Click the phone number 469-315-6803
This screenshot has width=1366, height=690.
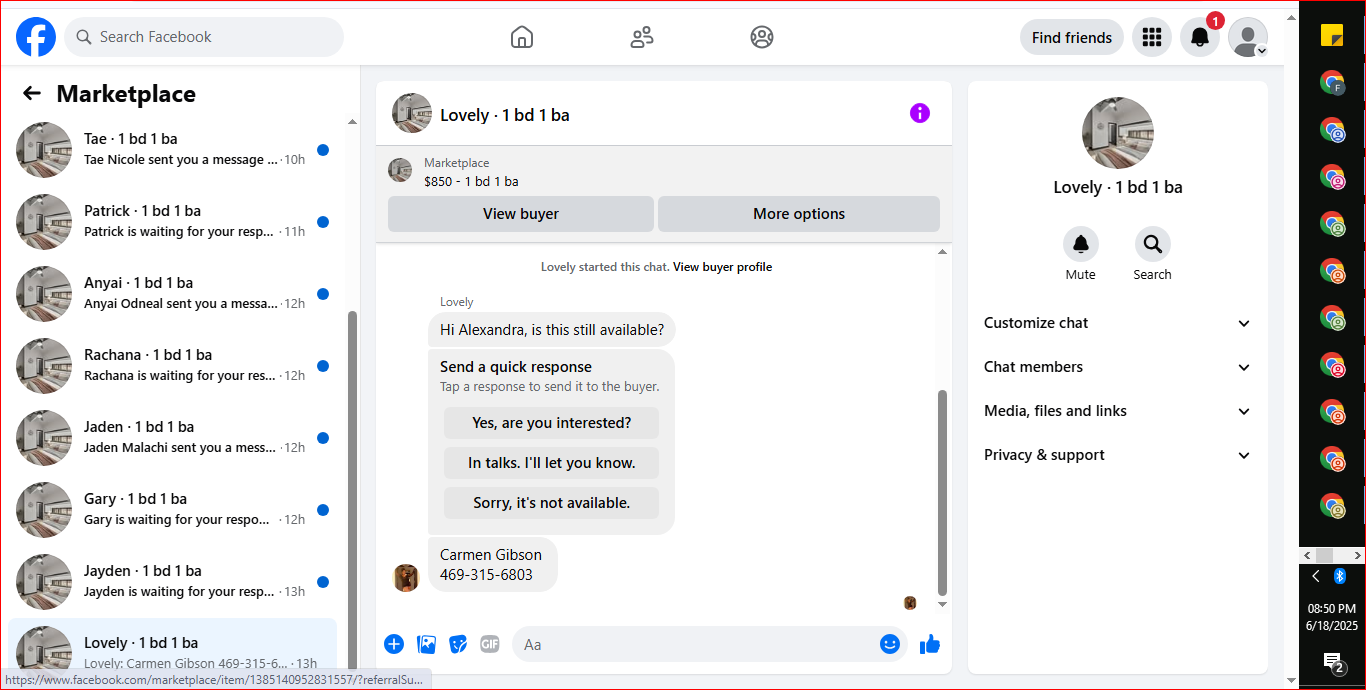(486, 575)
